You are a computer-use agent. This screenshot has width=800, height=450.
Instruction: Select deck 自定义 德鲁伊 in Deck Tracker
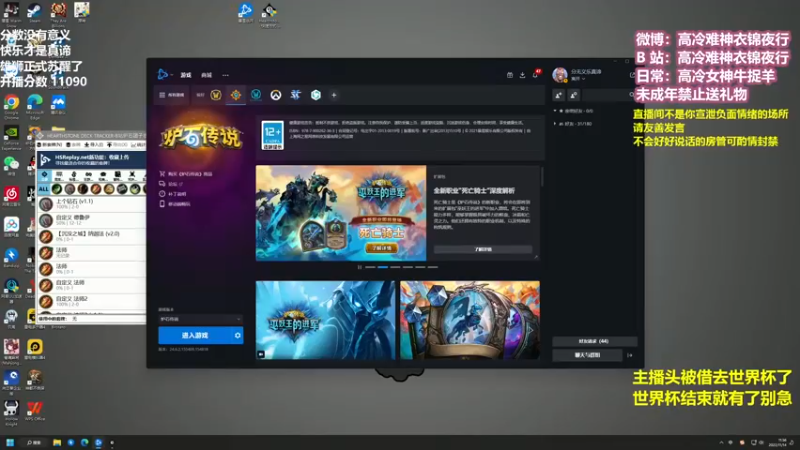coord(92,220)
